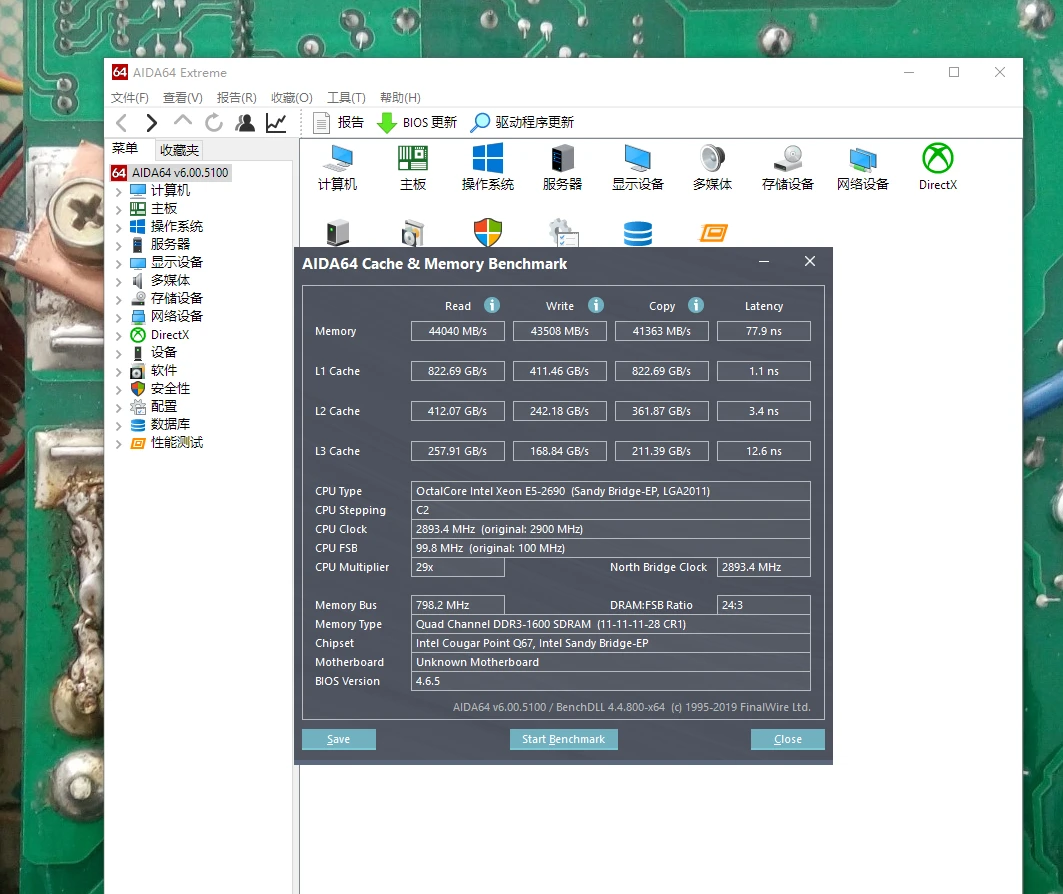Expand the 显示设备 tree node
Screen dimensions: 1063x894
(119, 264)
